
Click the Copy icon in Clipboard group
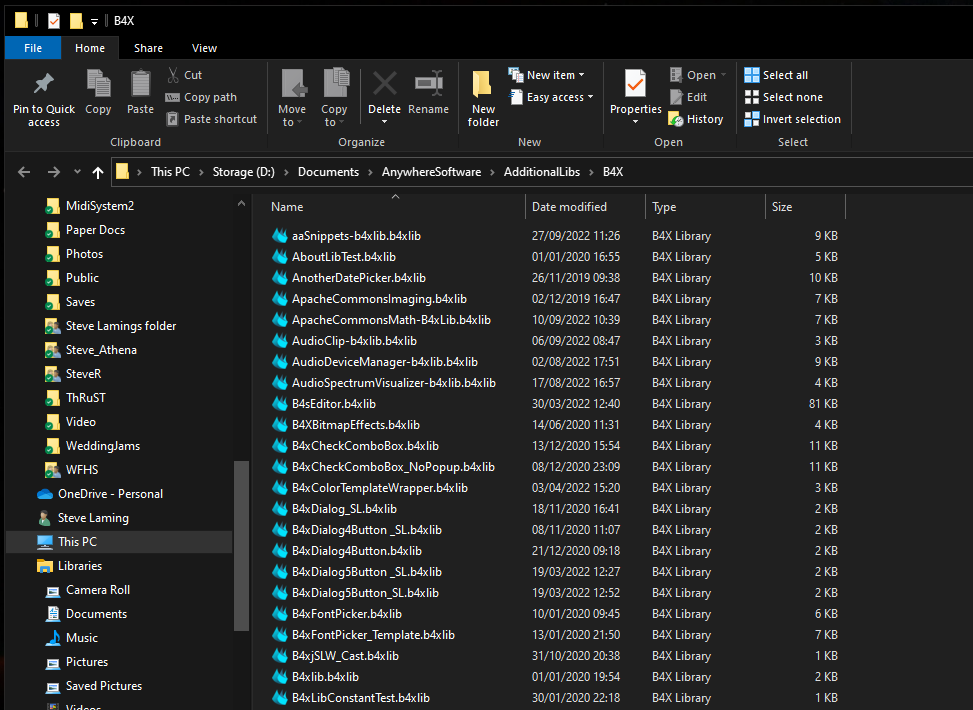(98, 84)
